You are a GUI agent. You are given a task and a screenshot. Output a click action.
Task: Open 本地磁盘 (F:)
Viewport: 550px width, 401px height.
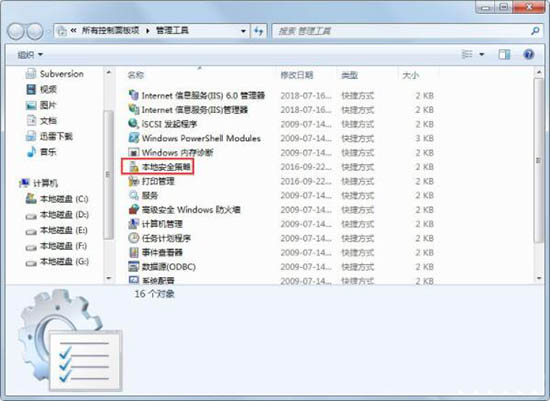[x=57, y=246]
